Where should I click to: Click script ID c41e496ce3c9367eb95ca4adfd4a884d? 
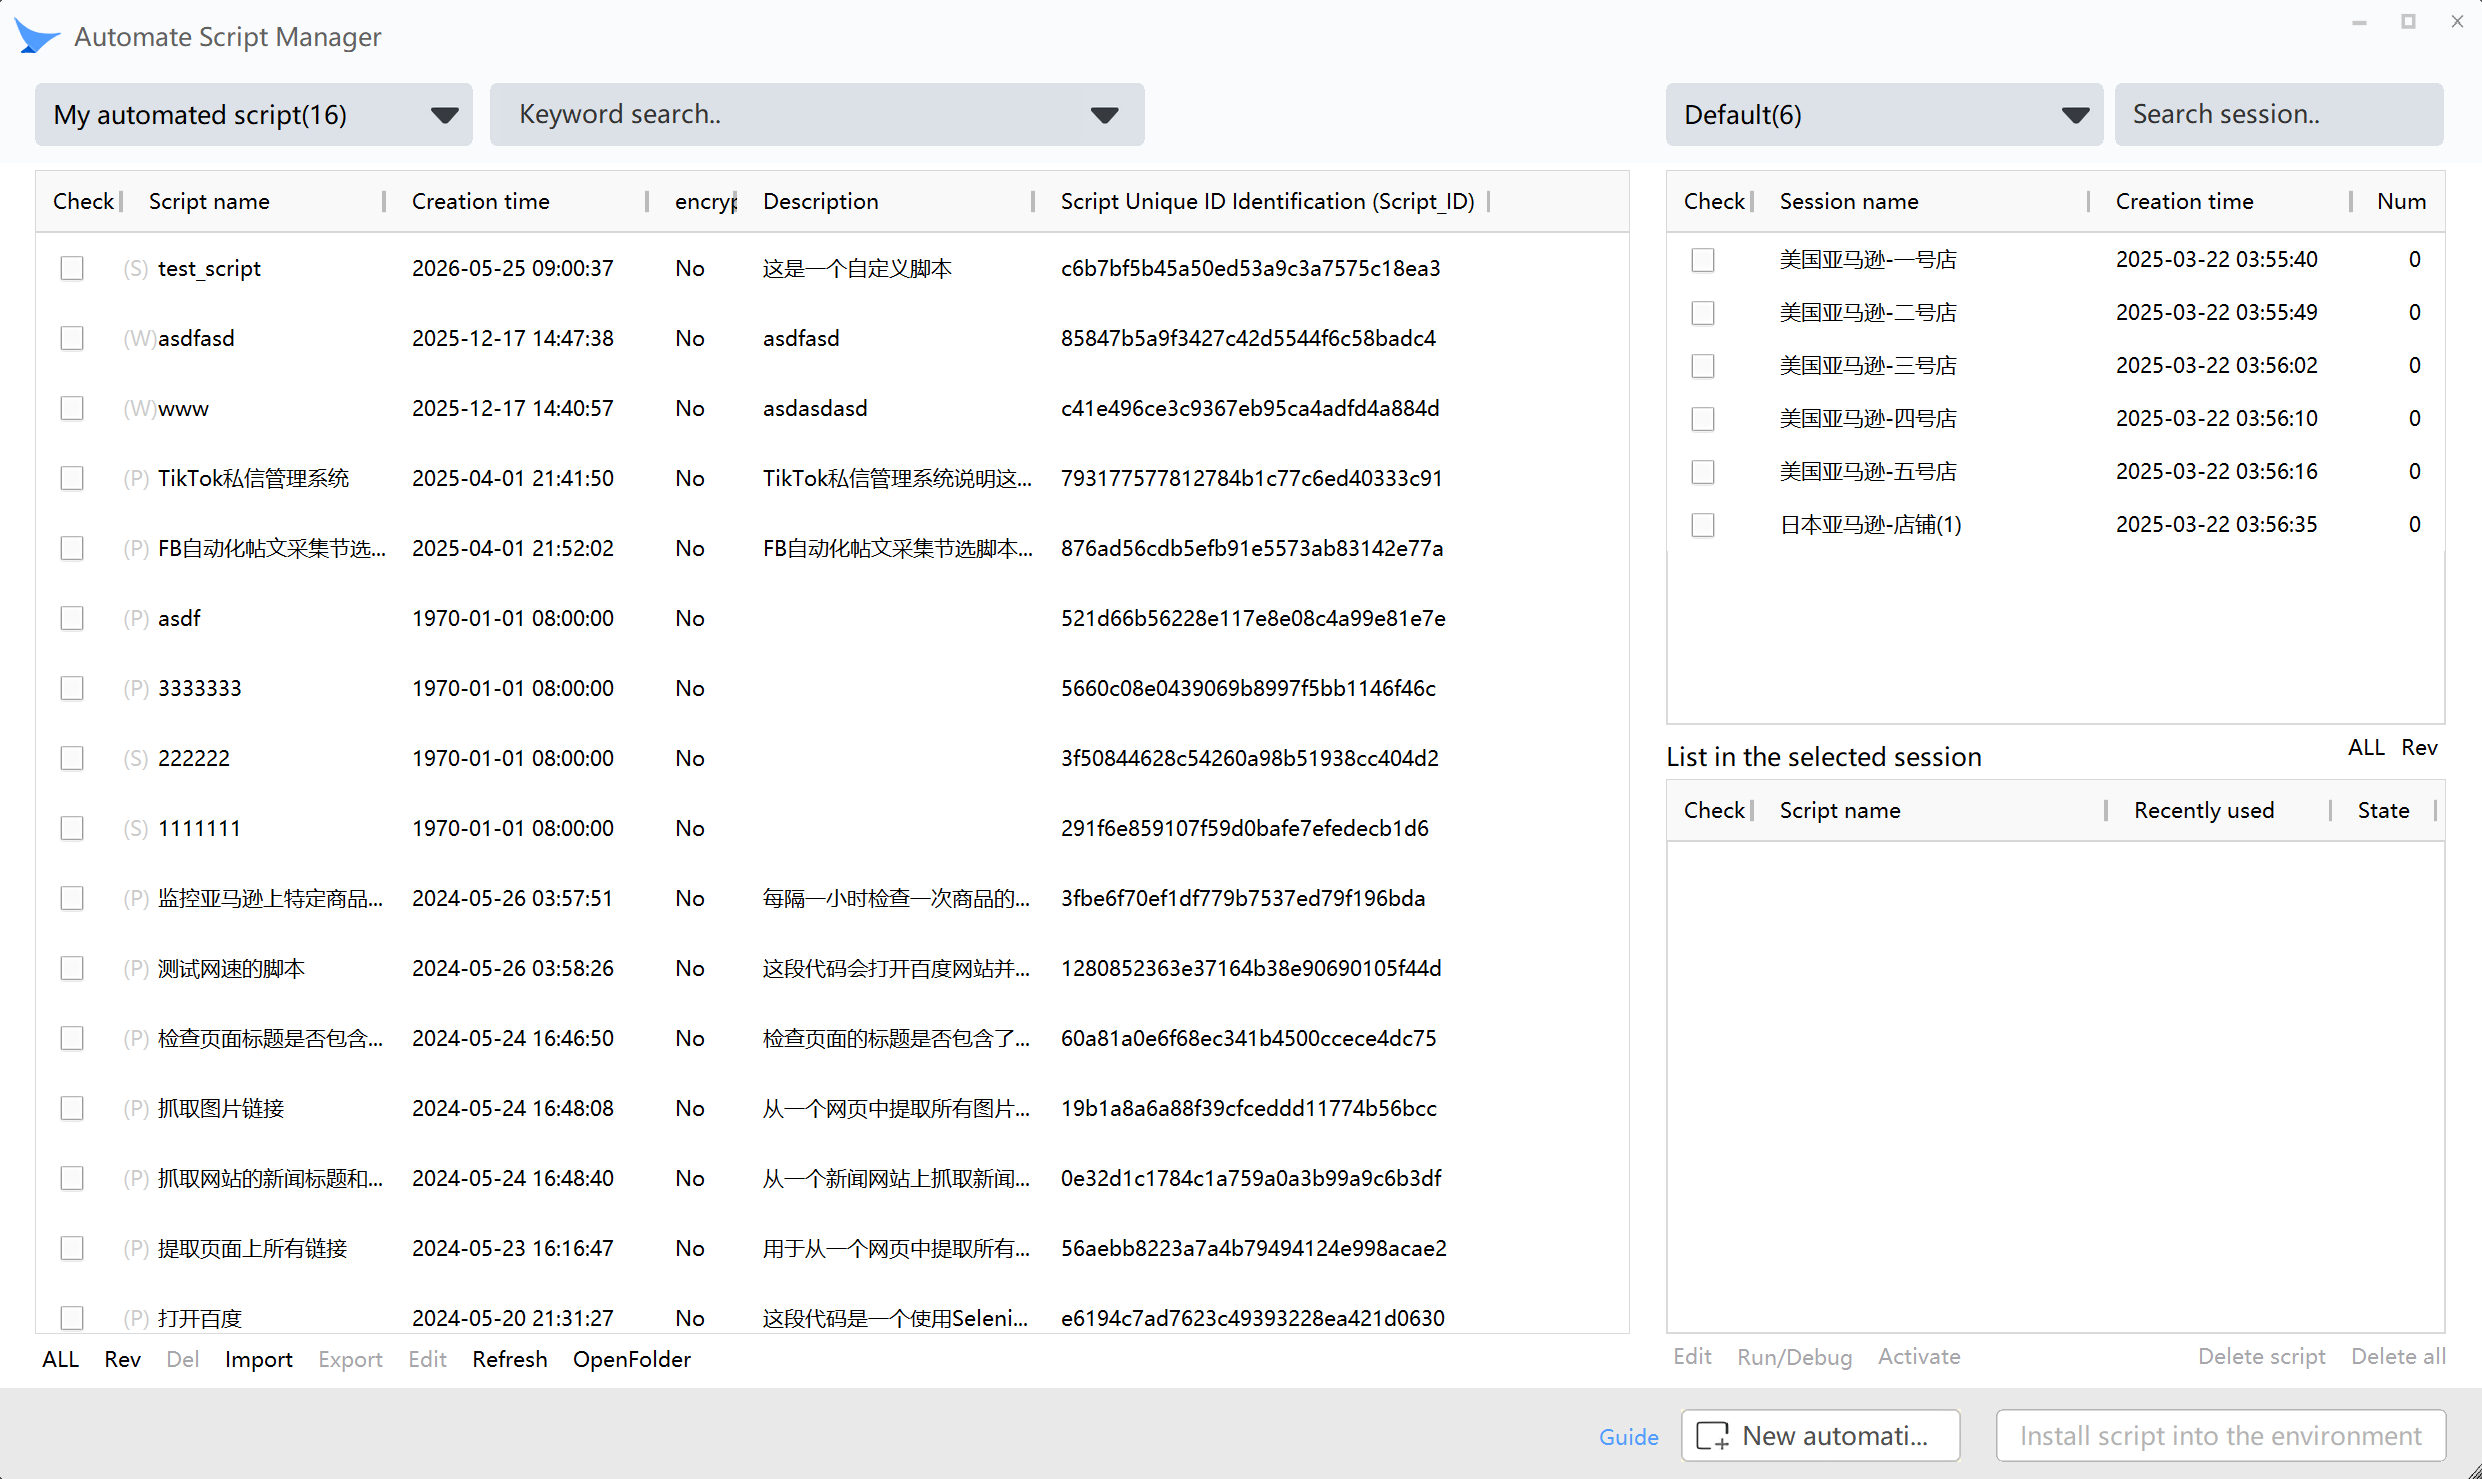point(1250,408)
